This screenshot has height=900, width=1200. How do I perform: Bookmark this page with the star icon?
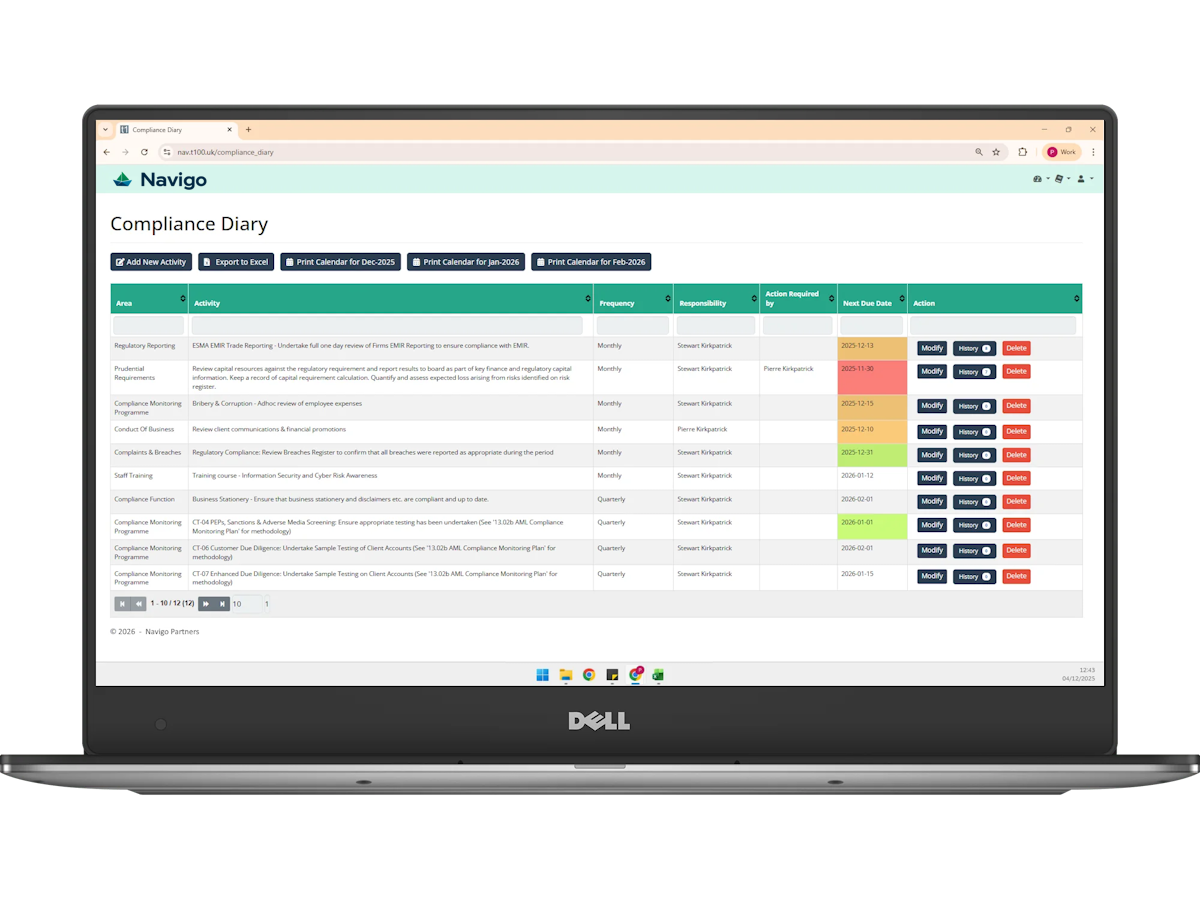click(996, 152)
